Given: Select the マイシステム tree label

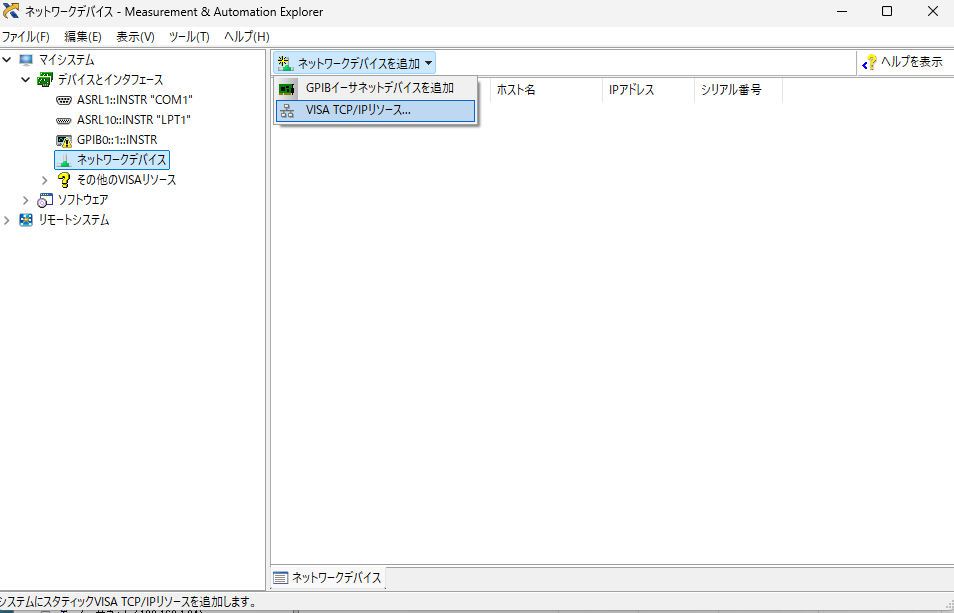Looking at the screenshot, I should [x=66, y=60].
